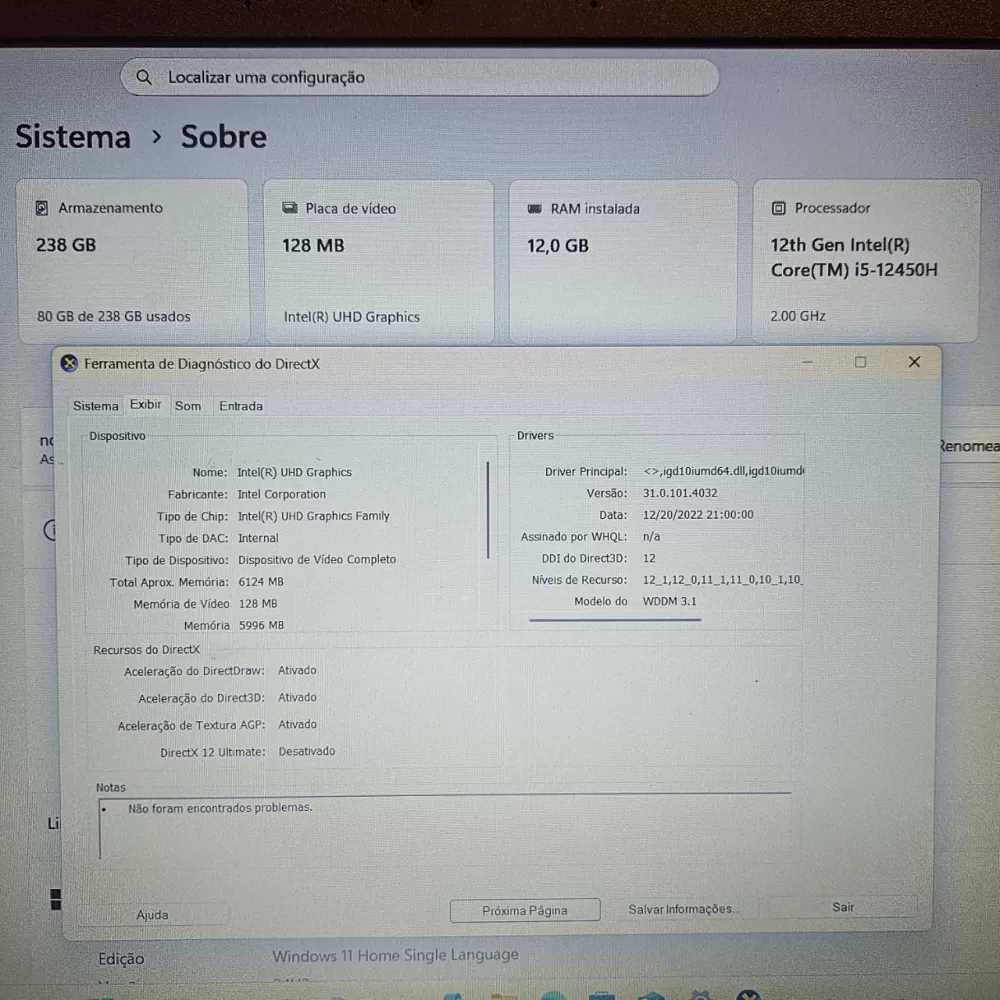
Task: Click the 'Ferramenta de Diagnóstico do DirectX' title
Action: (x=202, y=364)
